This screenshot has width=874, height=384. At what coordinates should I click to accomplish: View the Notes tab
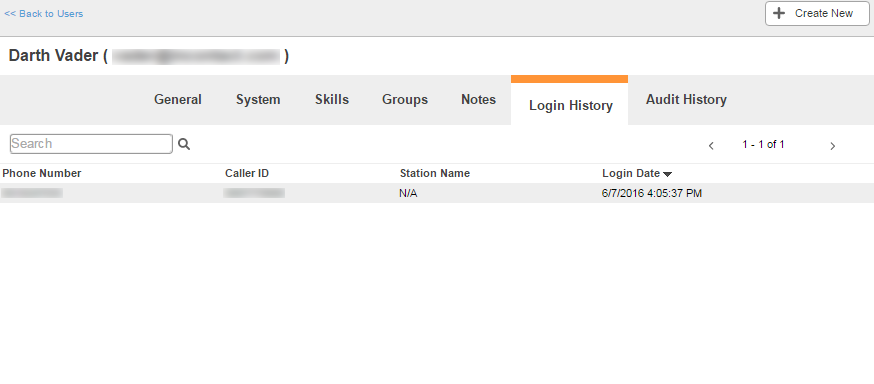tap(478, 100)
